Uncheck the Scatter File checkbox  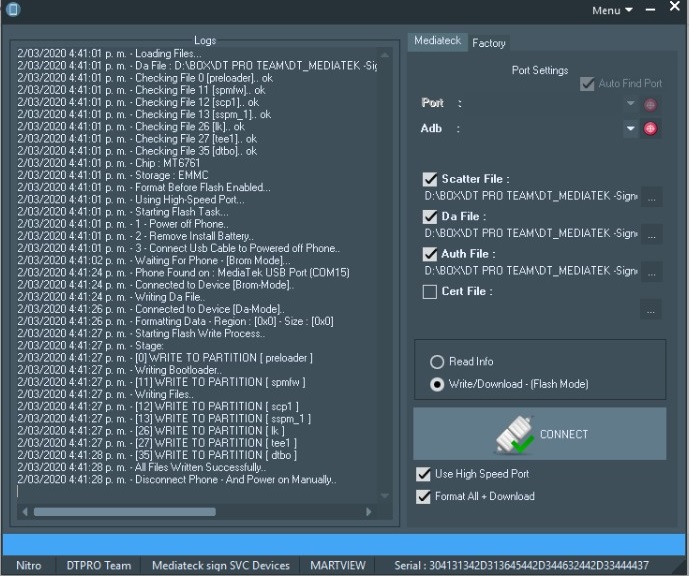click(431, 179)
